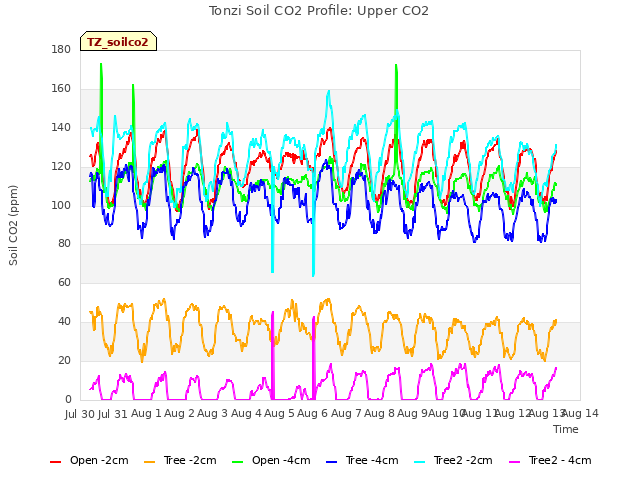Click the Aug 4 x-axis tick label
This screenshot has width=640, height=480.
click(x=246, y=414)
